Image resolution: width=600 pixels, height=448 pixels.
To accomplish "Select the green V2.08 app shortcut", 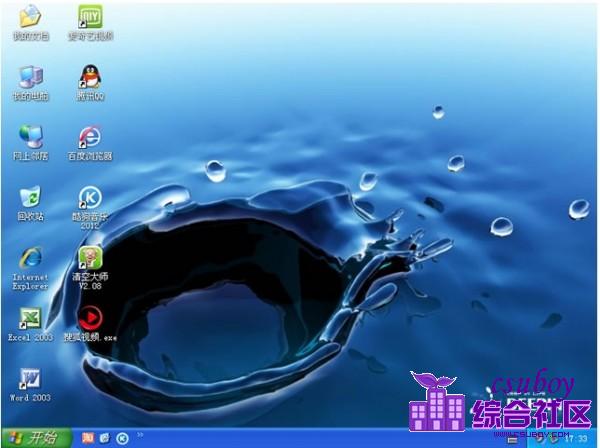I will pyautogui.click(x=90, y=258).
